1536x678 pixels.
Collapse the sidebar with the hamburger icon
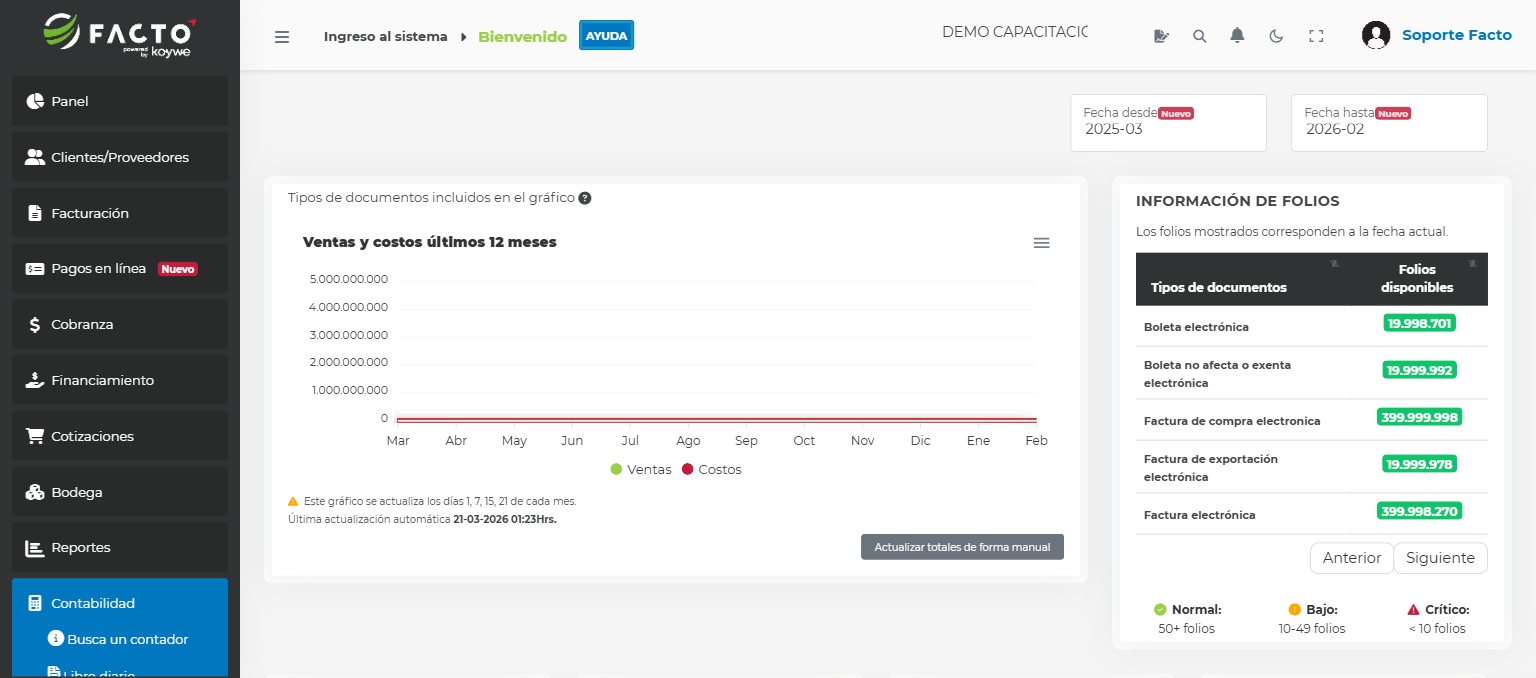click(x=282, y=35)
